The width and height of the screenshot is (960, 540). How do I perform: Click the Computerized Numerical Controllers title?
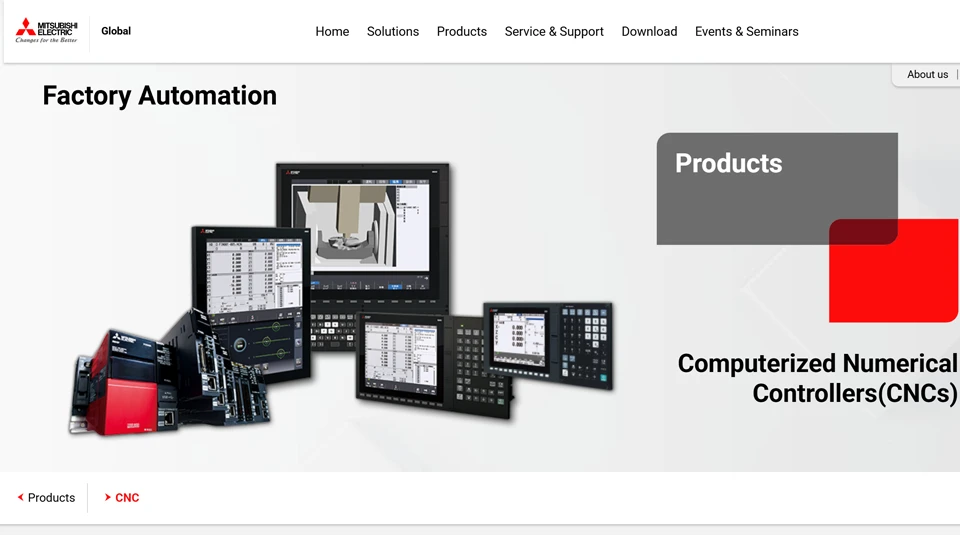817,378
